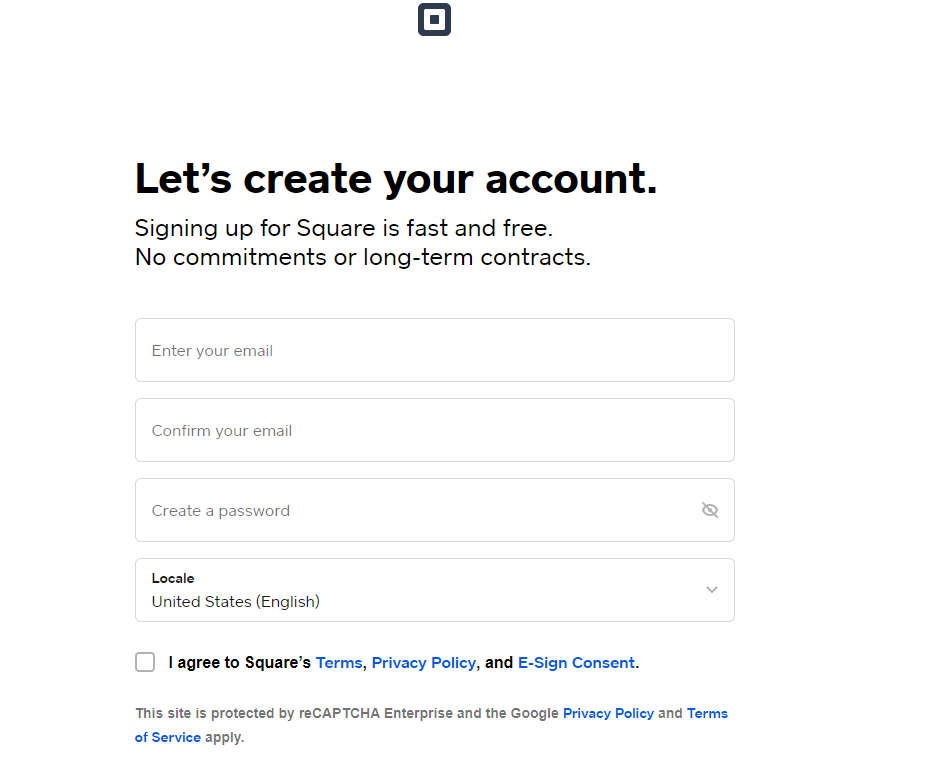Click the "I agree to Square's" label text
The width and height of the screenshot is (930, 758).
240,663
